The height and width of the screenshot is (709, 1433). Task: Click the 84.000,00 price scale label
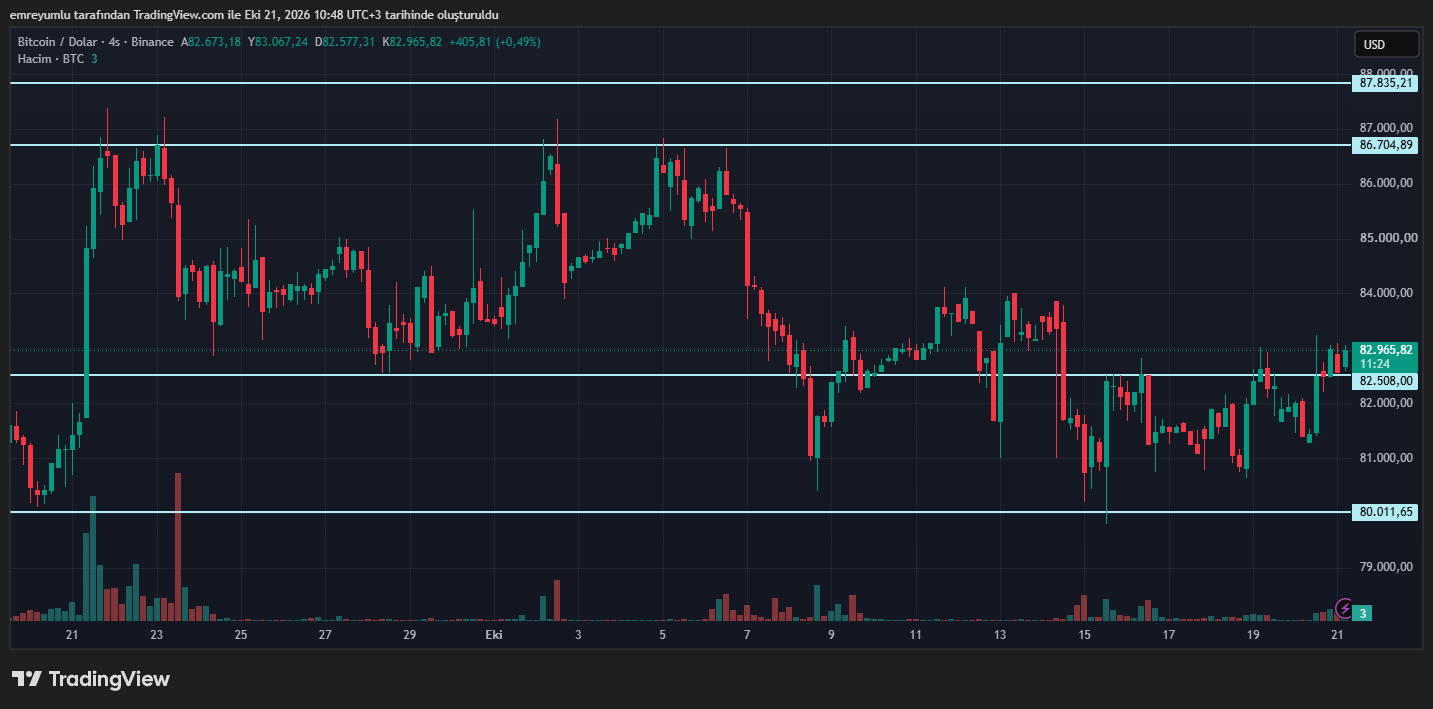pyautogui.click(x=1386, y=293)
